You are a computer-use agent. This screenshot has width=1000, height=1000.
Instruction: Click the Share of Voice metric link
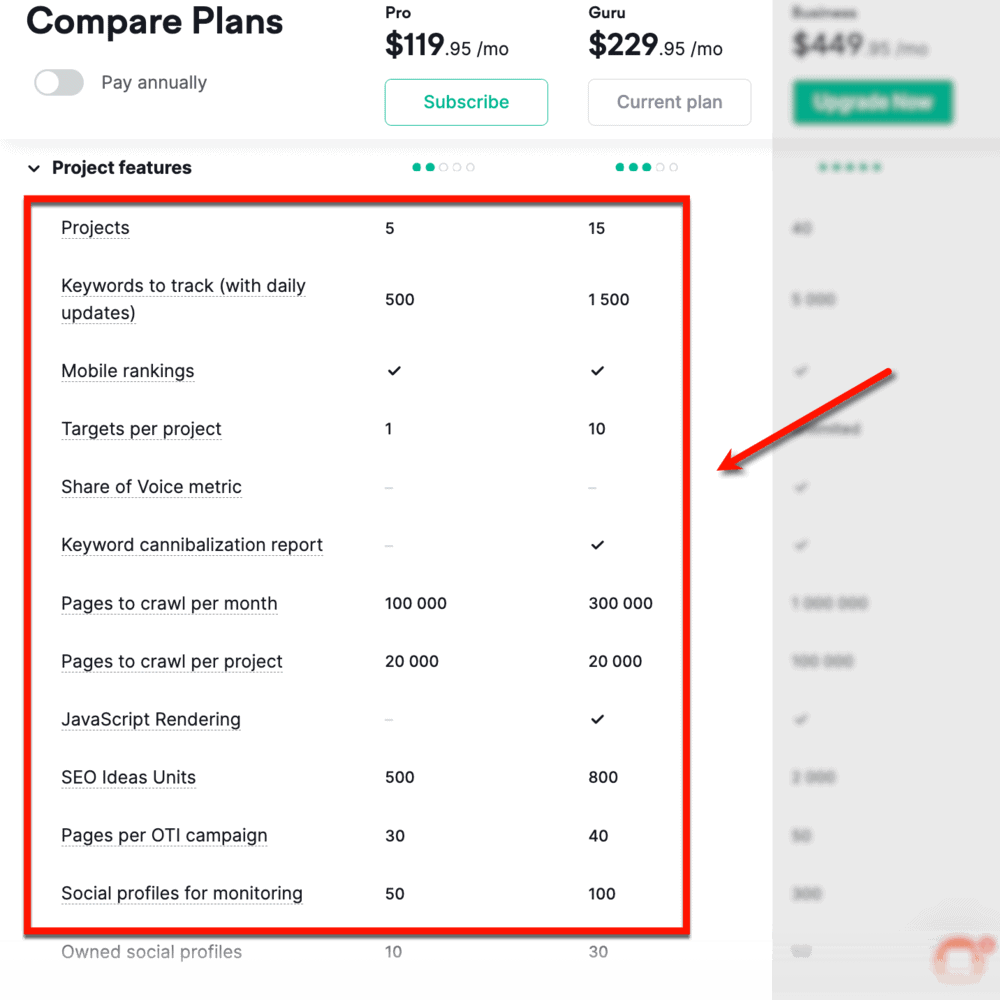pos(151,487)
